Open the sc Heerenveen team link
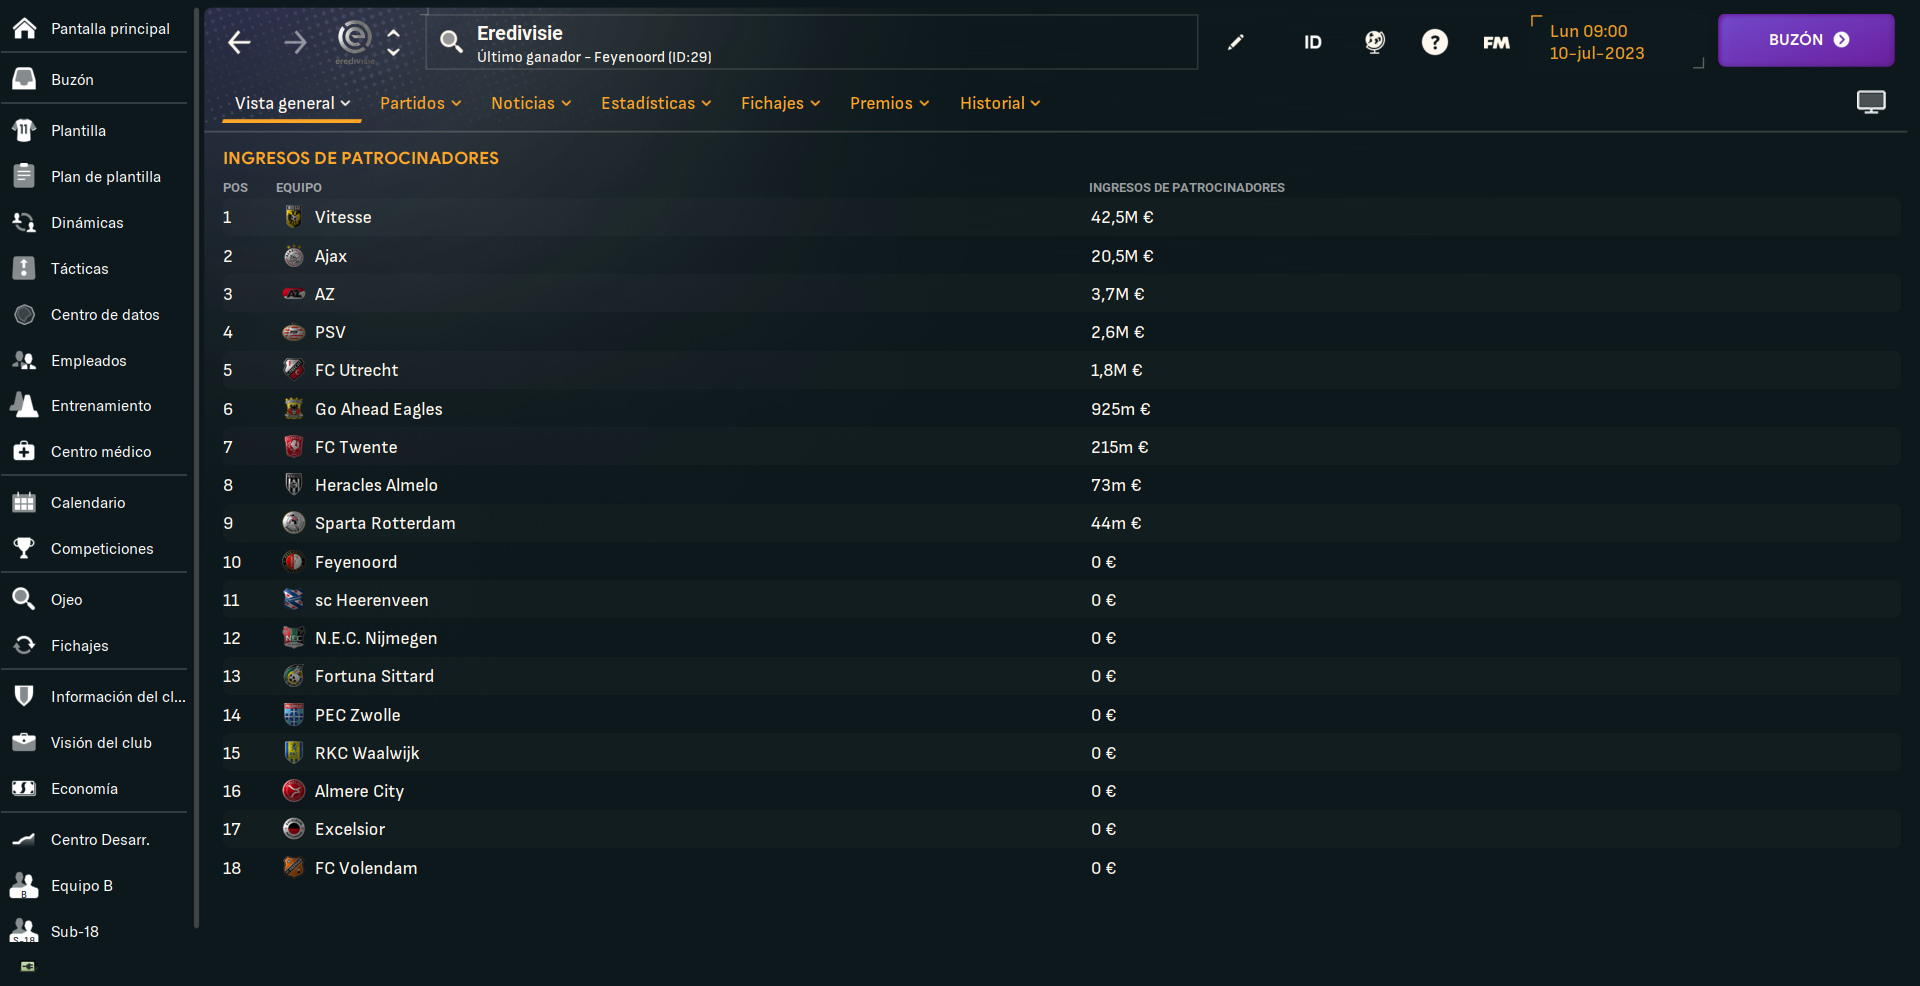 (371, 600)
